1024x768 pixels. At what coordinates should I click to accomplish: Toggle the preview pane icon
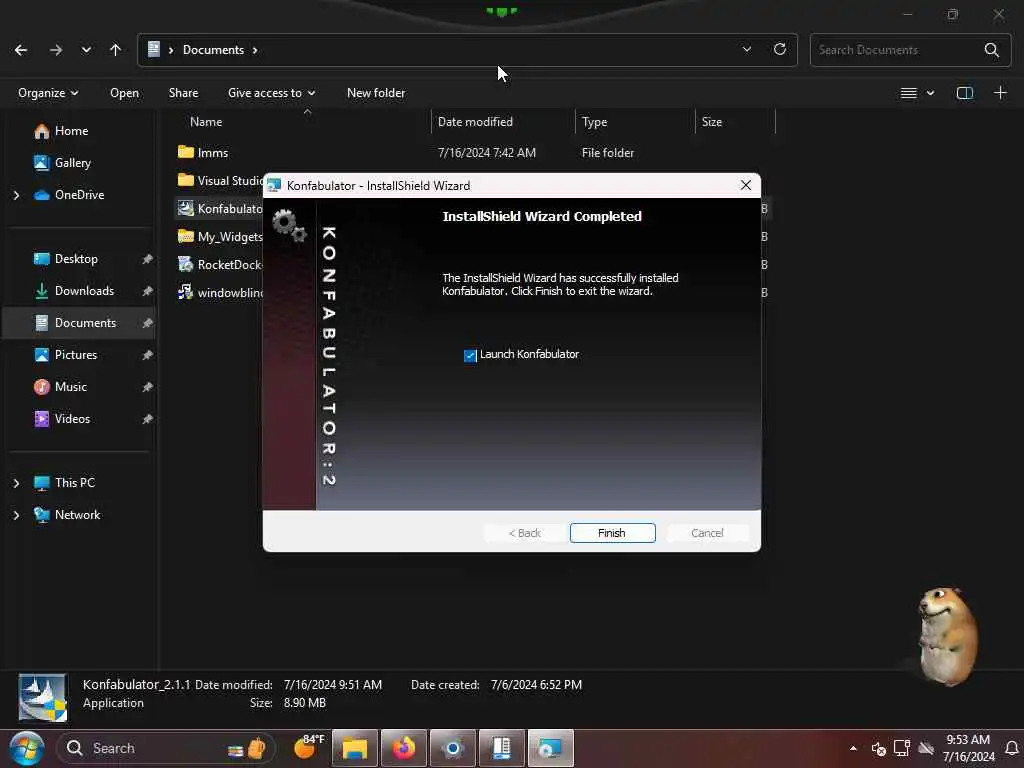[x=965, y=93]
